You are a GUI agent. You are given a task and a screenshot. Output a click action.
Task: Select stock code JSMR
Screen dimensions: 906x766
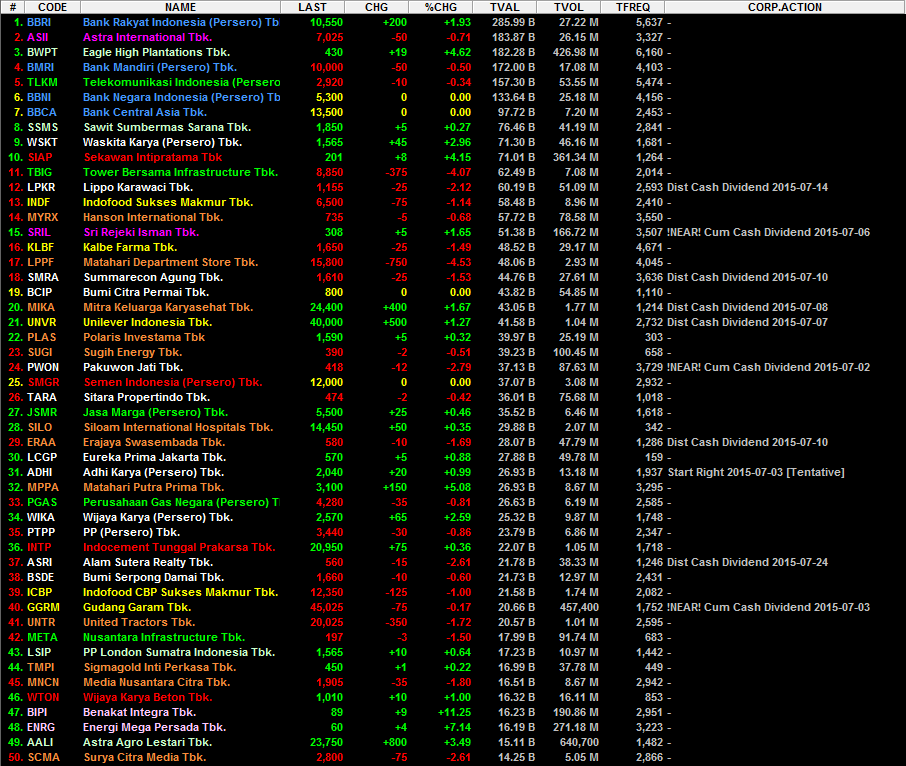(42, 412)
